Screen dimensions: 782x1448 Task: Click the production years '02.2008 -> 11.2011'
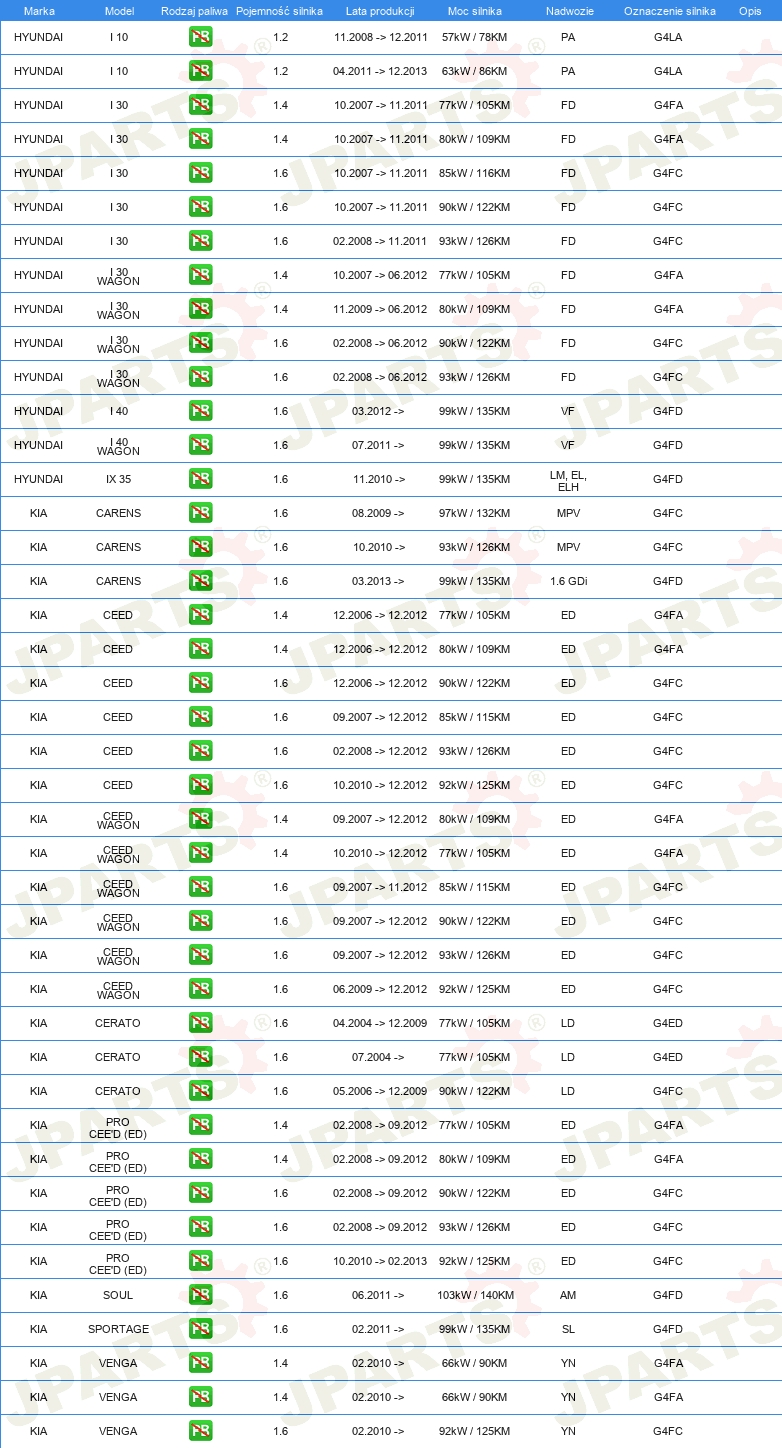380,241
